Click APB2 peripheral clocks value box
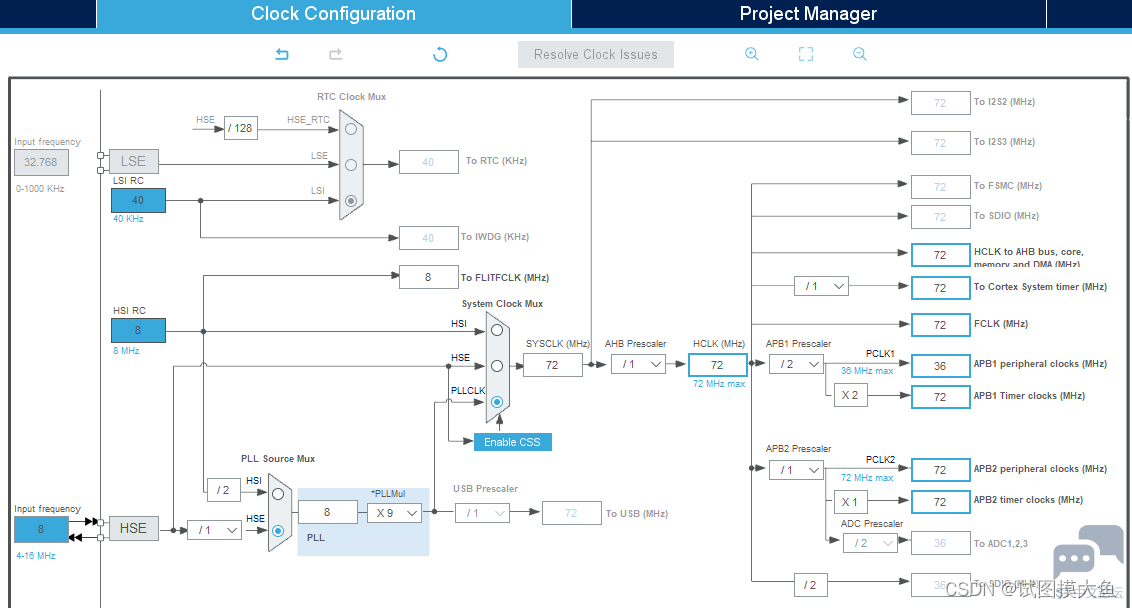Screen dimensions: 1132x608 [x=941, y=470]
